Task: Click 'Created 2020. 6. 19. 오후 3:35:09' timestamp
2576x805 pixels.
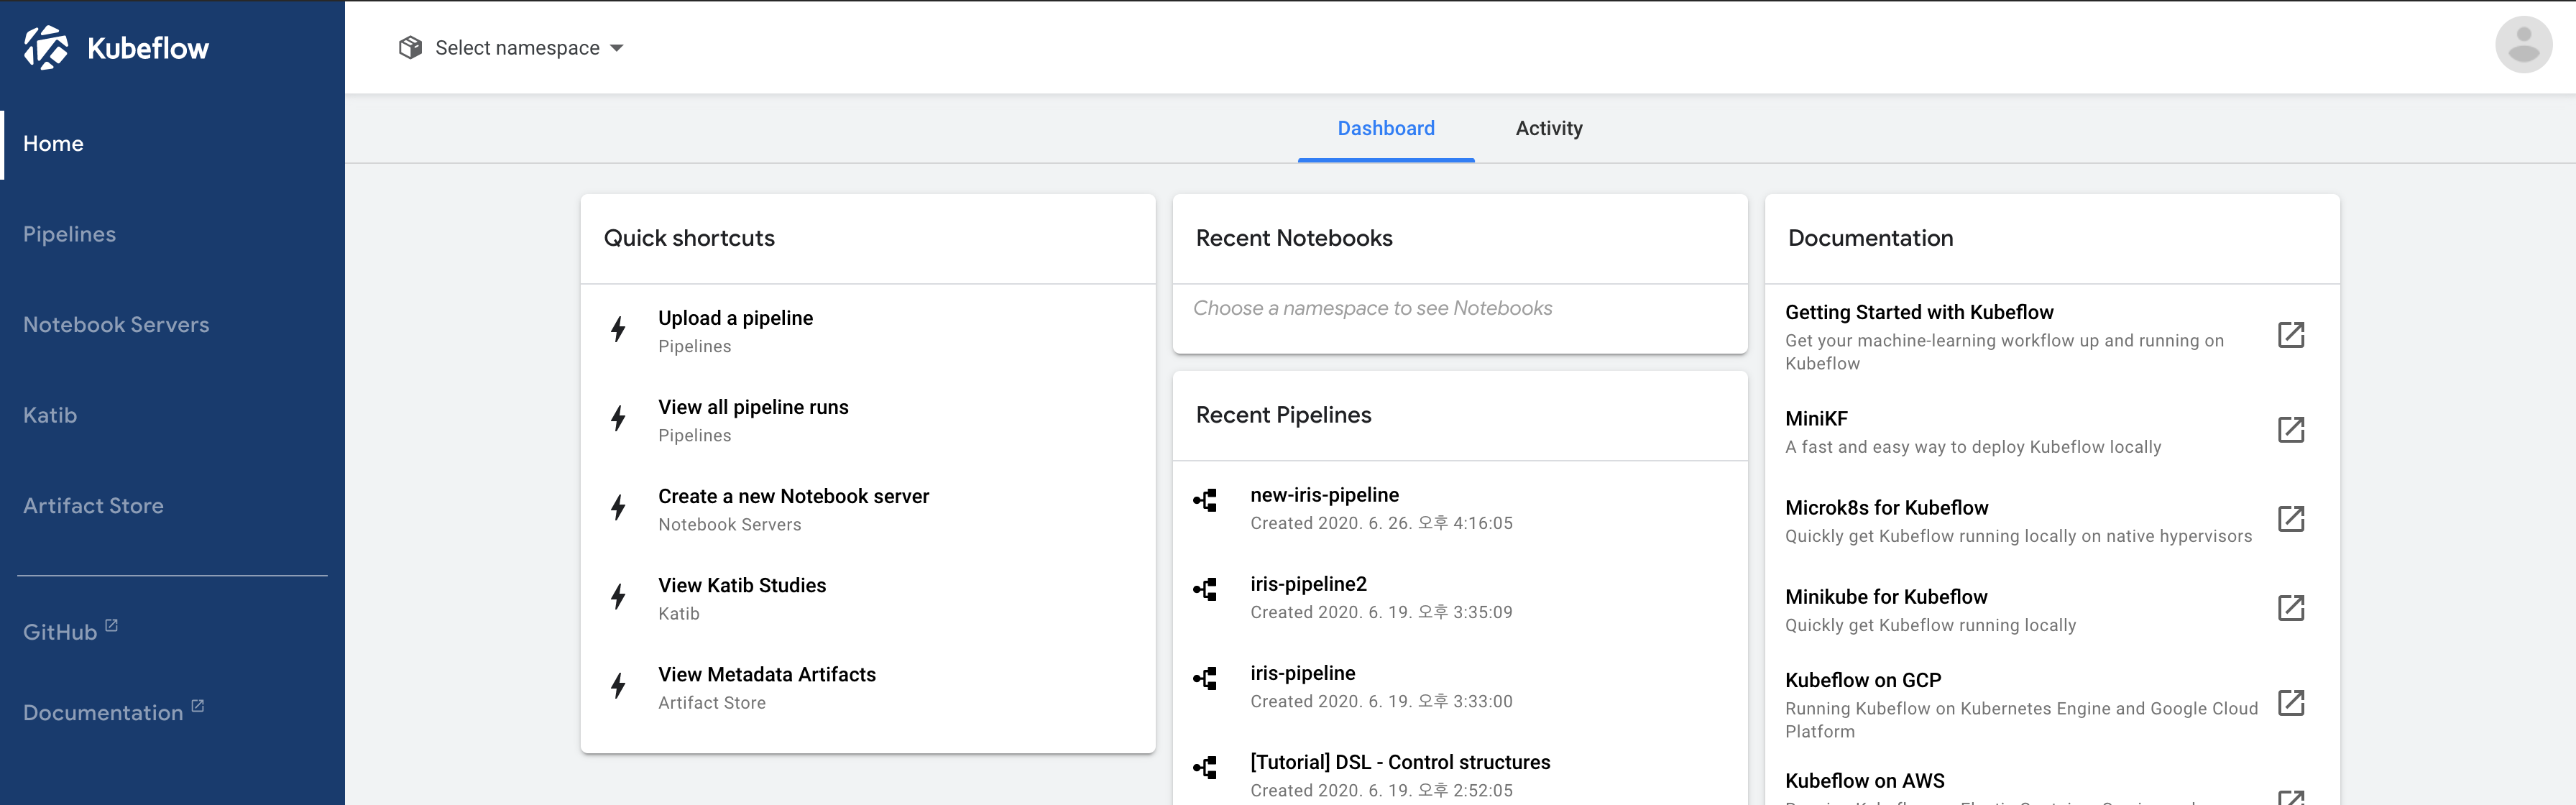Action: pos(1381,612)
